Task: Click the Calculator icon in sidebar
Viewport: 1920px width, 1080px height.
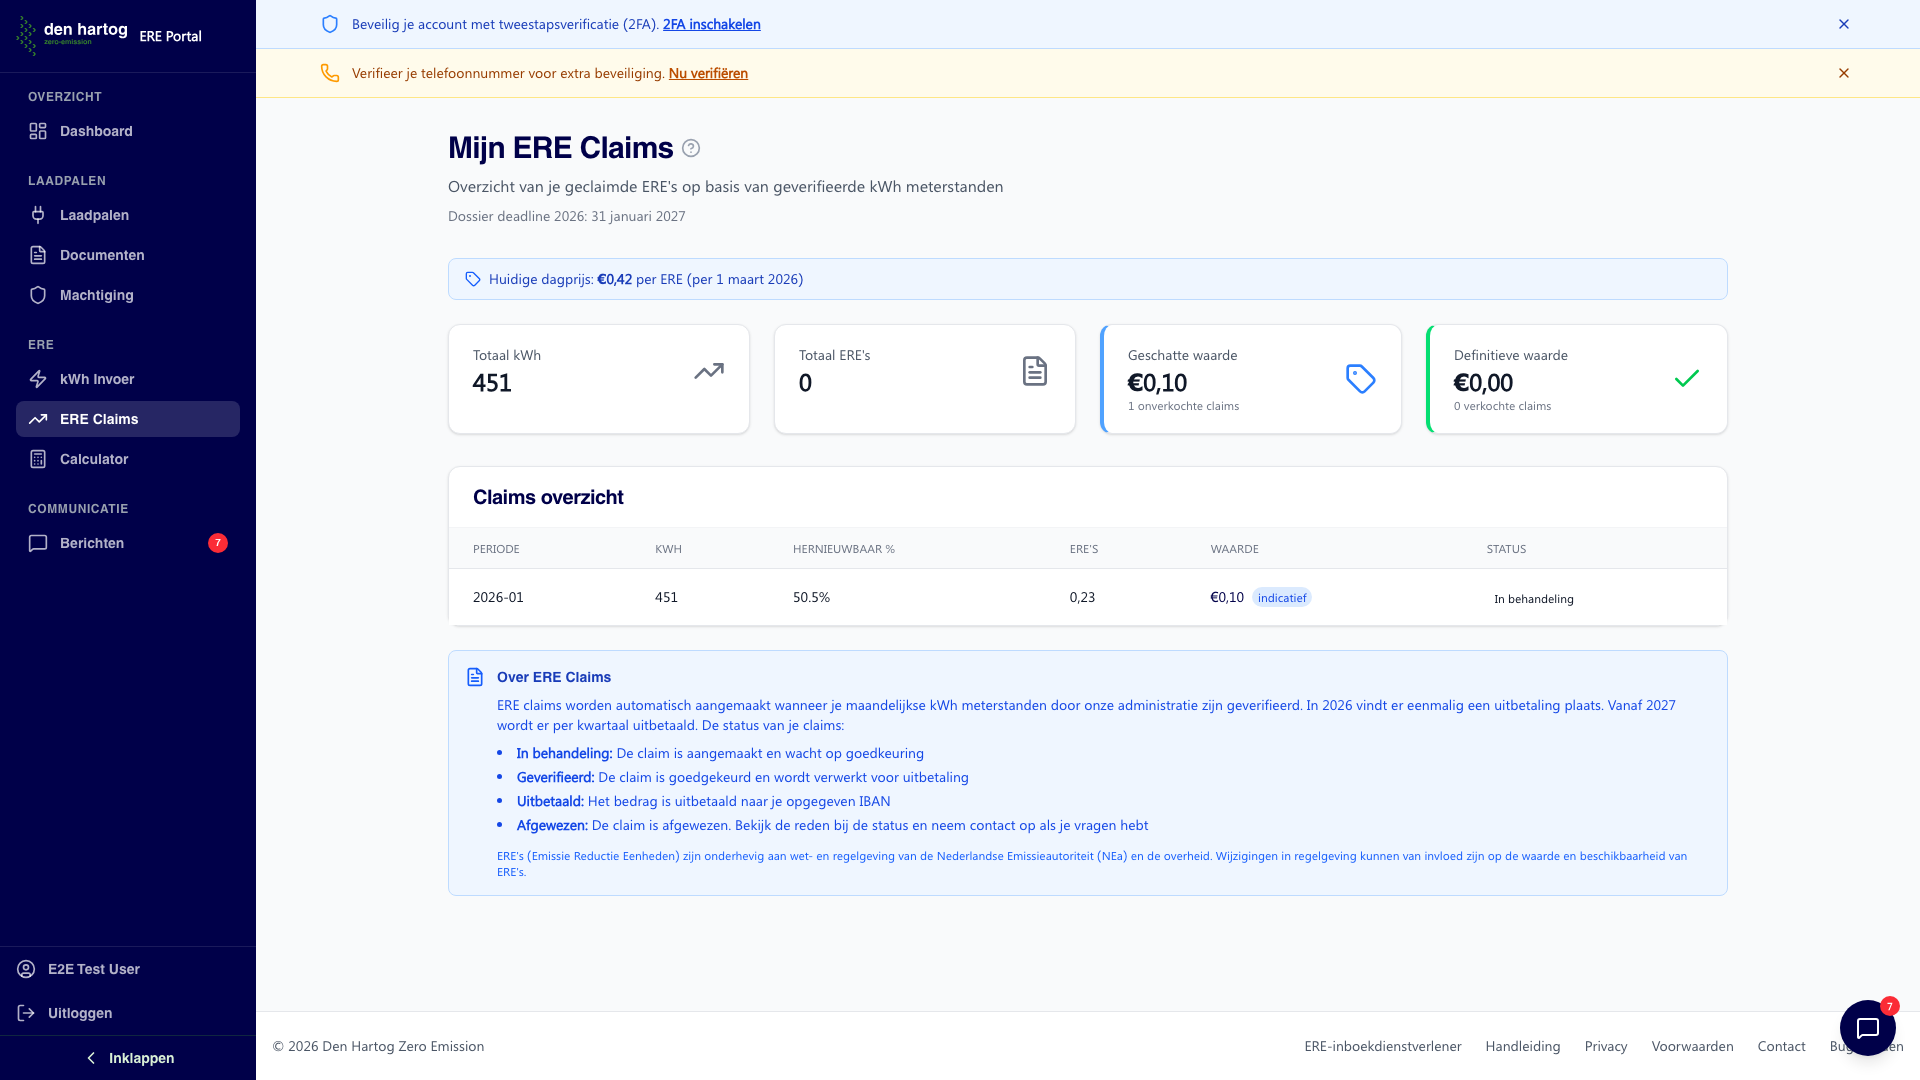Action: 38,459
